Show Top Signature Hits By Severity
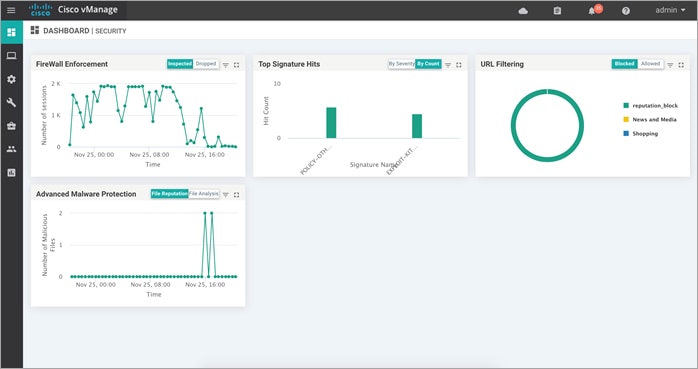 tap(402, 64)
